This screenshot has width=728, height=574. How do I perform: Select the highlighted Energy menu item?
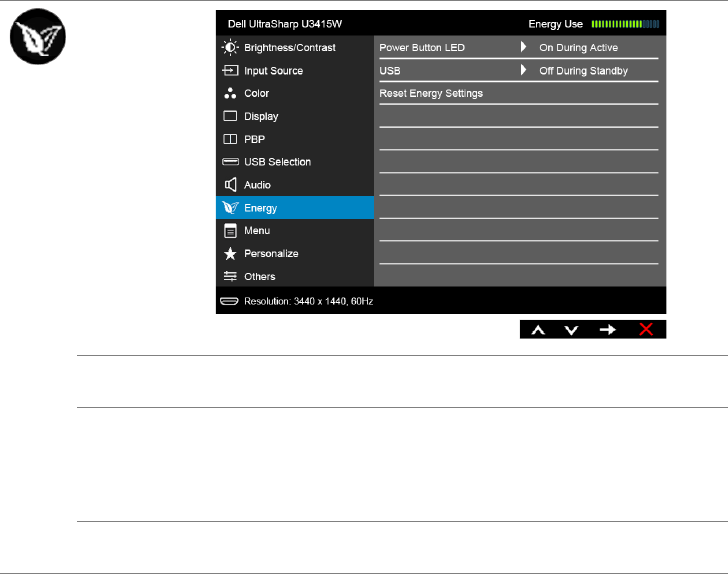click(295, 208)
